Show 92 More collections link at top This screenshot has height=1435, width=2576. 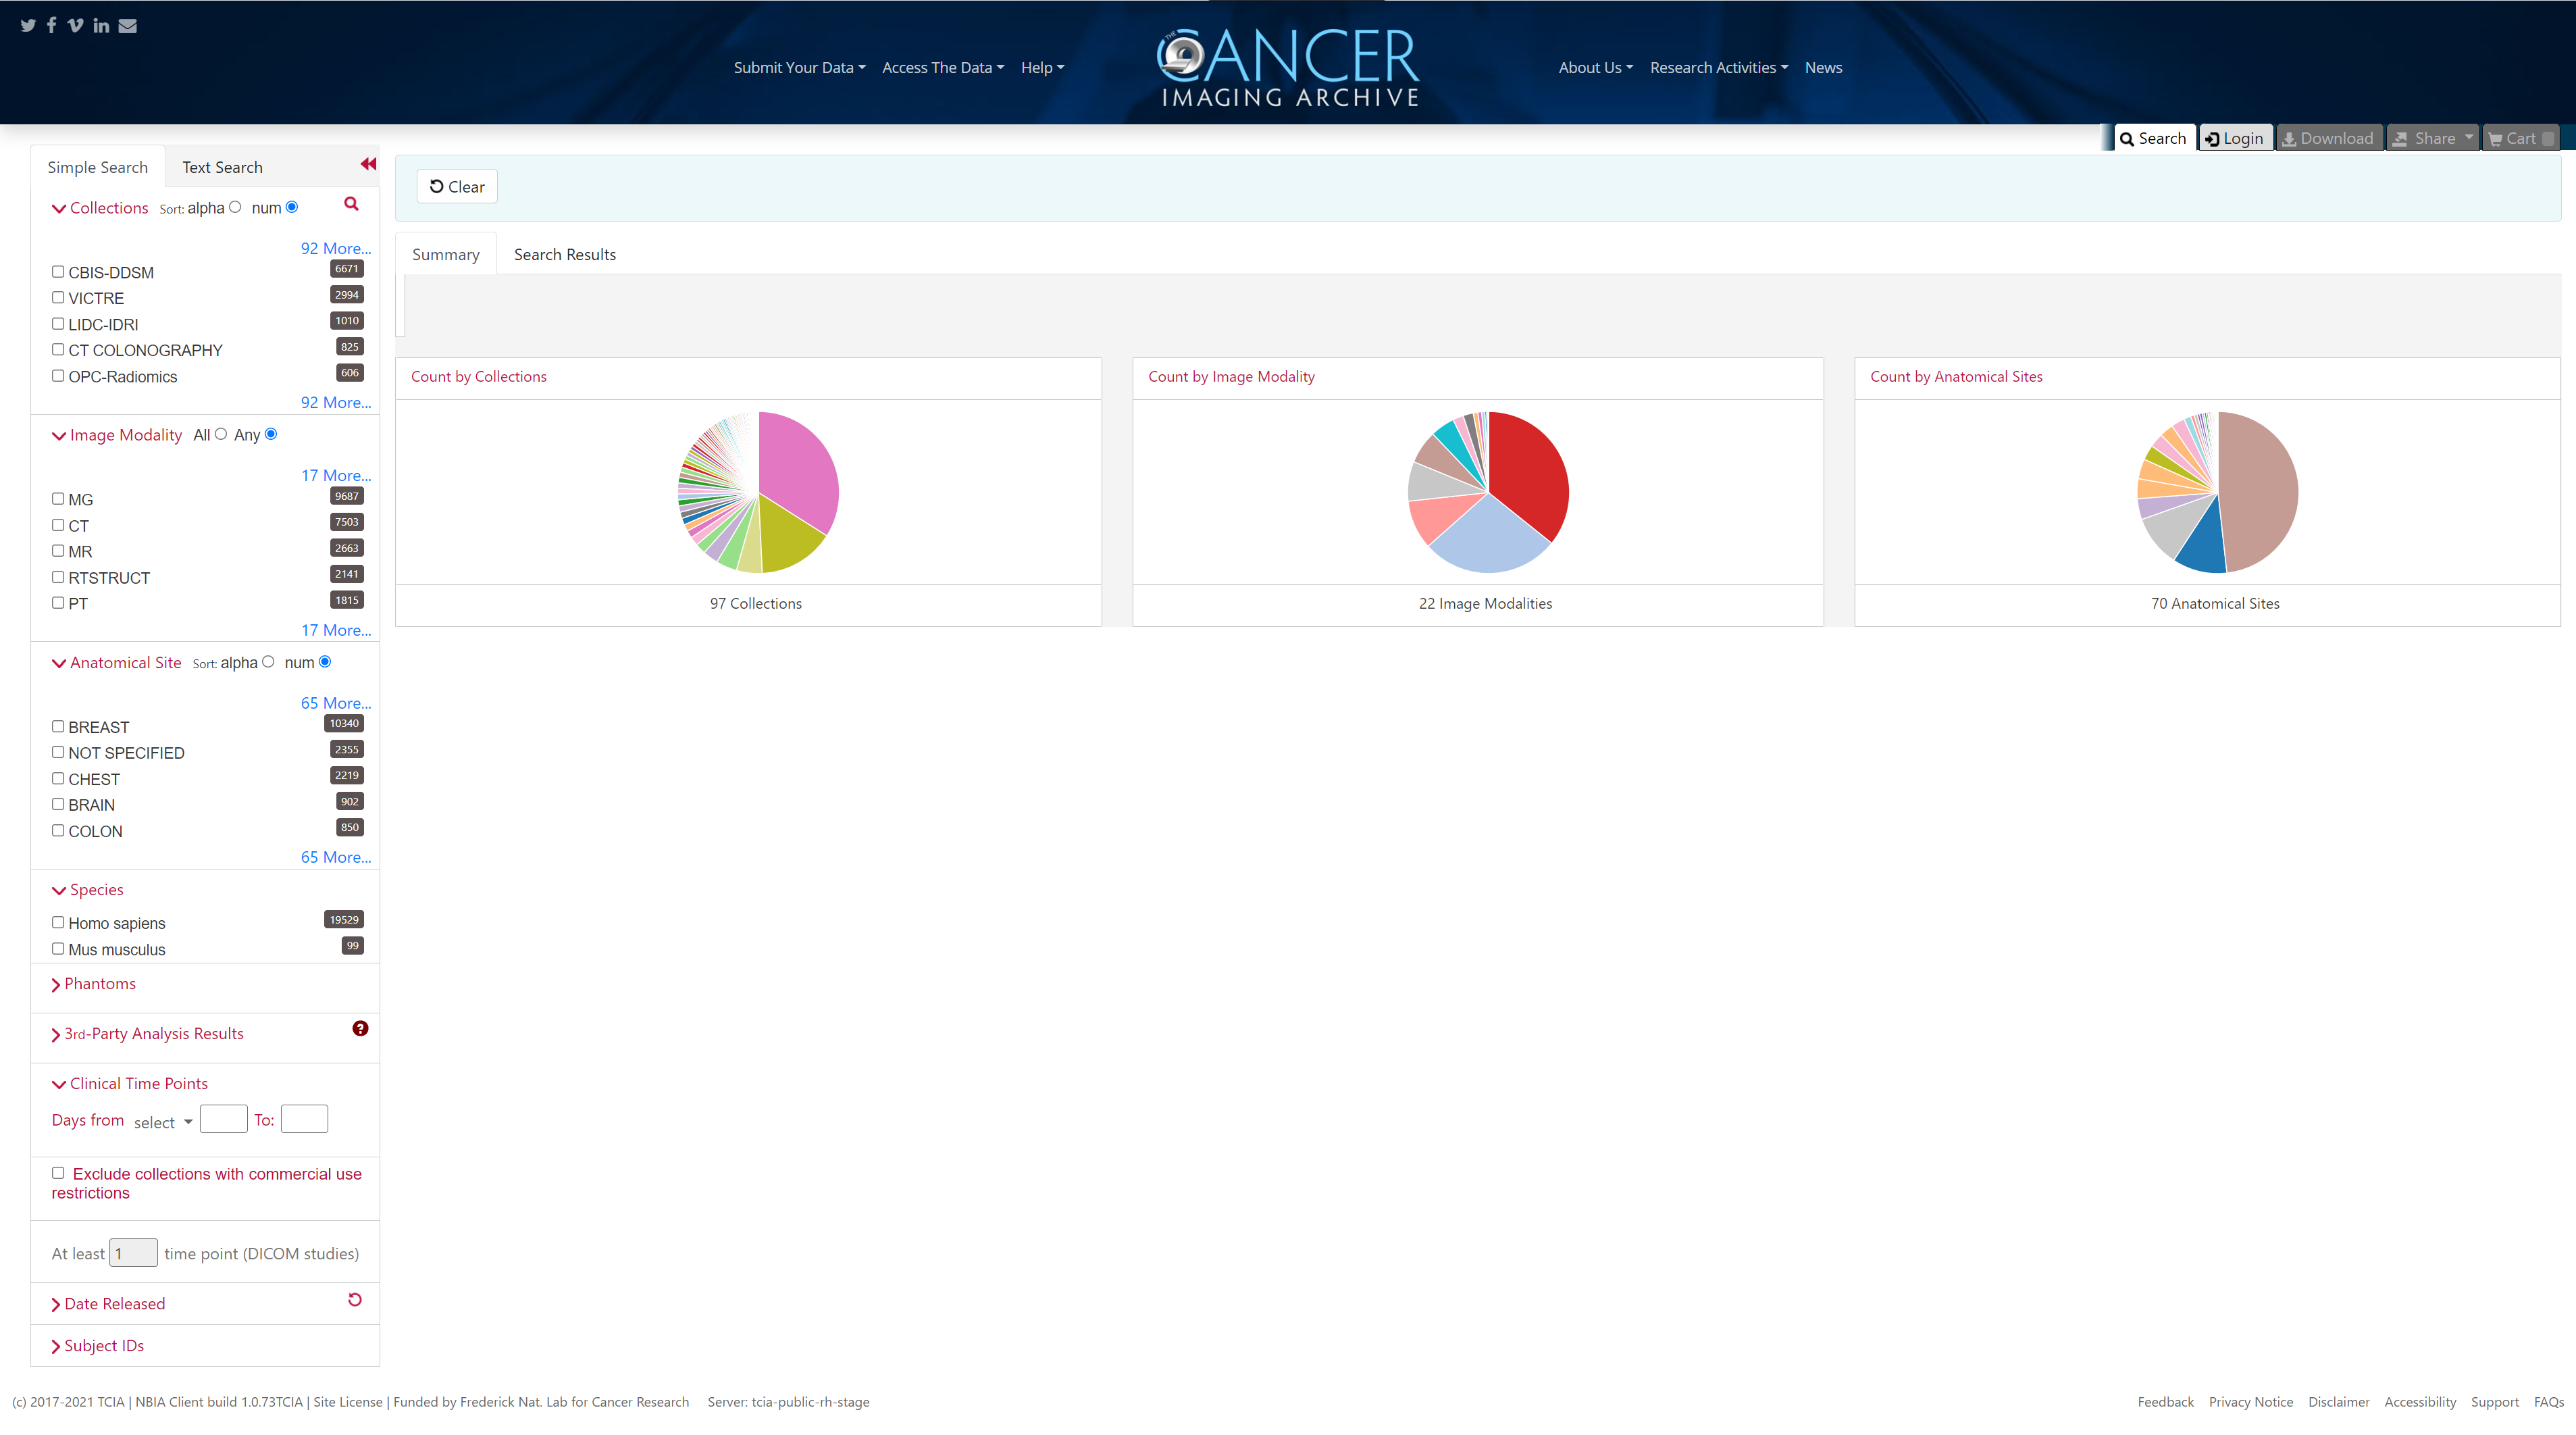335,248
